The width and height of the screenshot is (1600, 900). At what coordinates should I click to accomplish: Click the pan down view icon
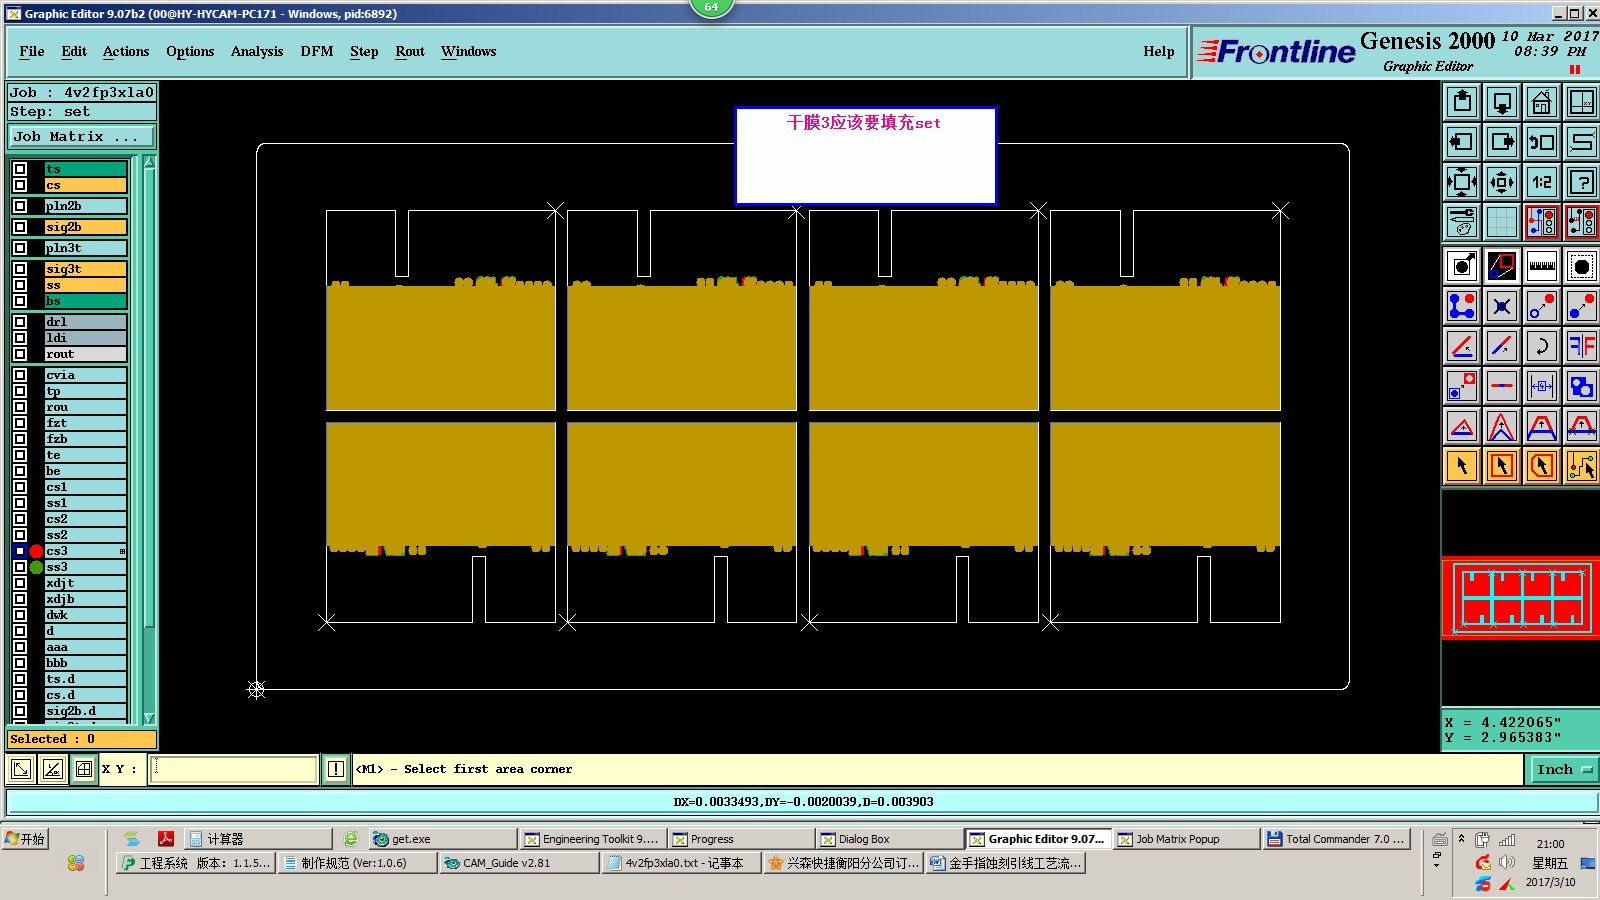[x=1502, y=102]
